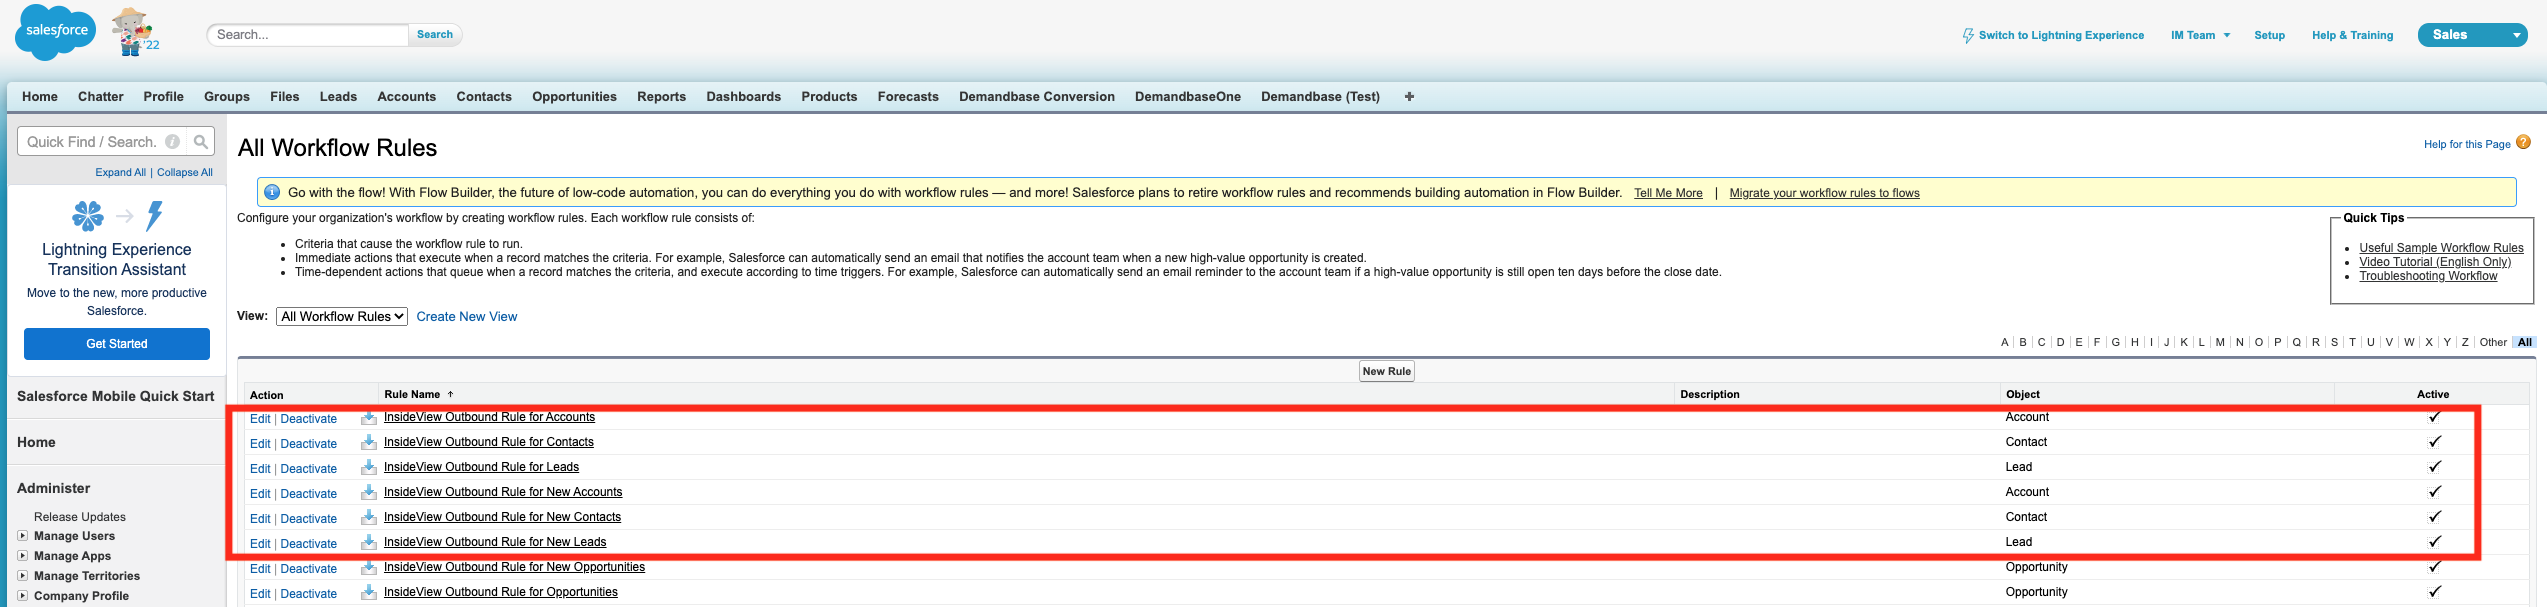Click Collapse All in the sidebar
Screen dimensions: 2547x607
(x=185, y=172)
